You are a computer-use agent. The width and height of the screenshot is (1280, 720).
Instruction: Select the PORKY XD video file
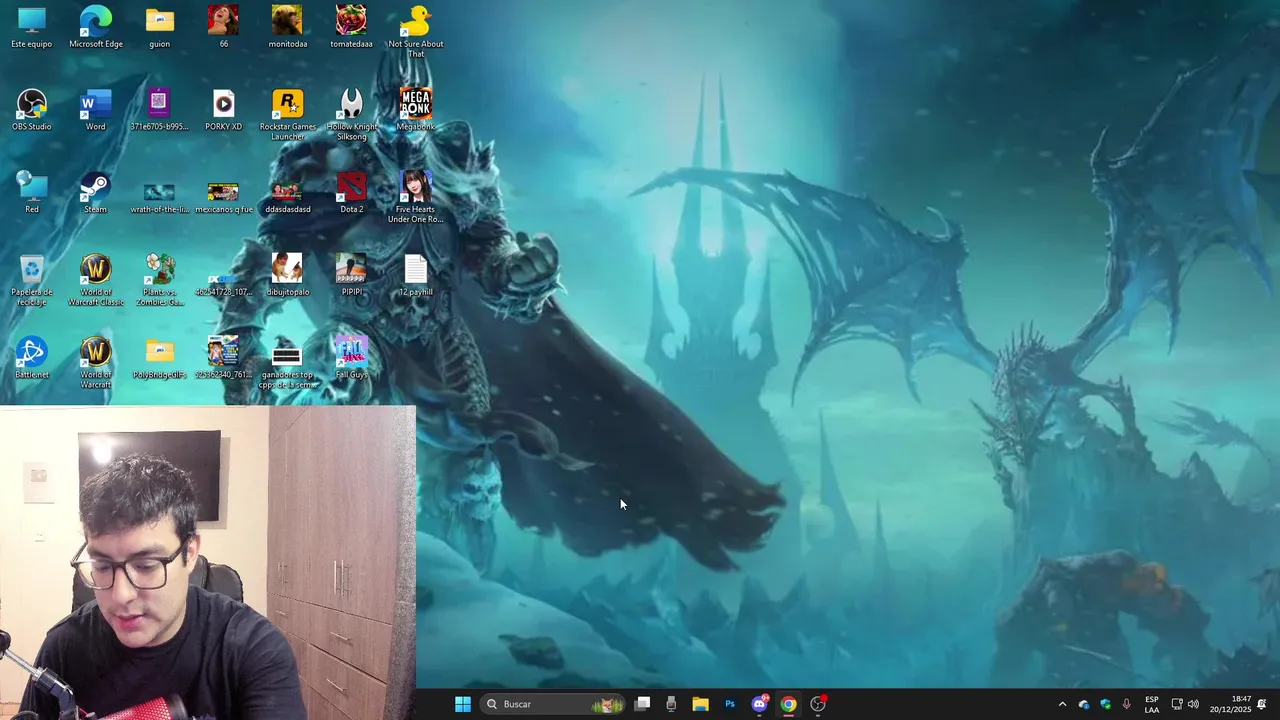point(223,110)
